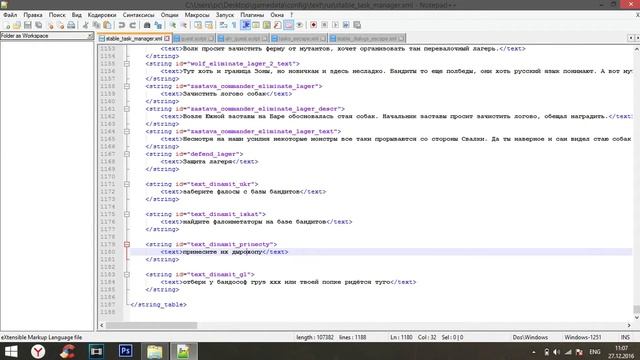Collapse the wolf_eliminate_lager_2_text string block
Image resolution: width=640 pixels, height=360 pixels.
coord(127,64)
